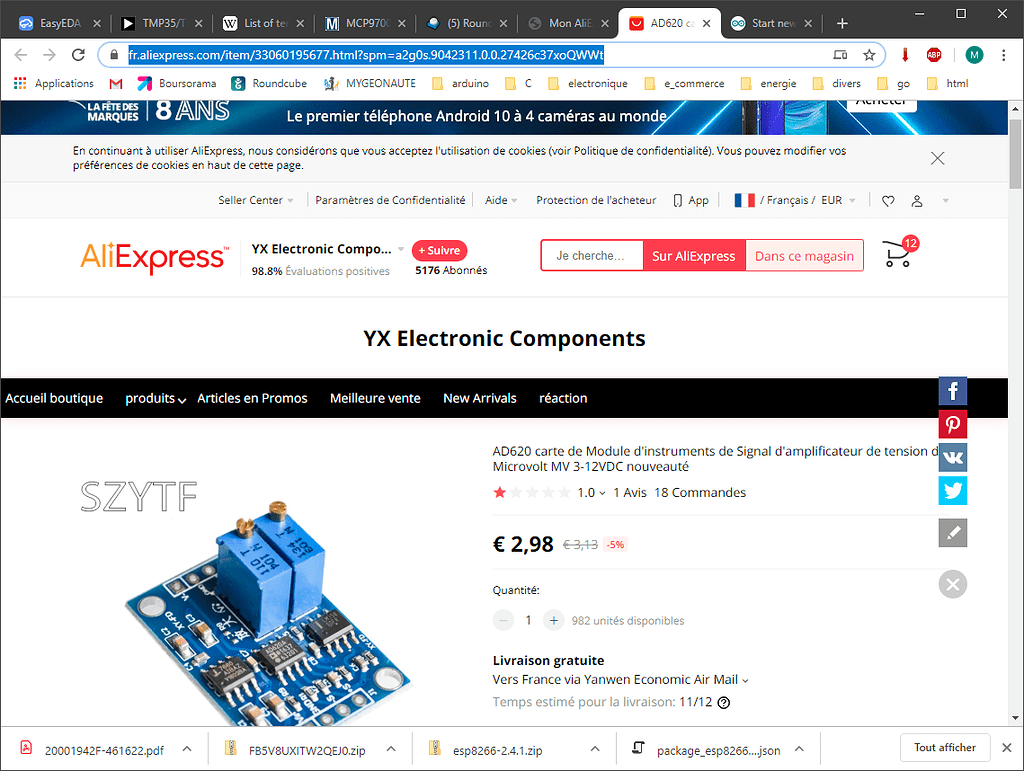Viewport: 1024px width, 771px height.
Task: Increase quantity with plus button
Action: click(553, 620)
